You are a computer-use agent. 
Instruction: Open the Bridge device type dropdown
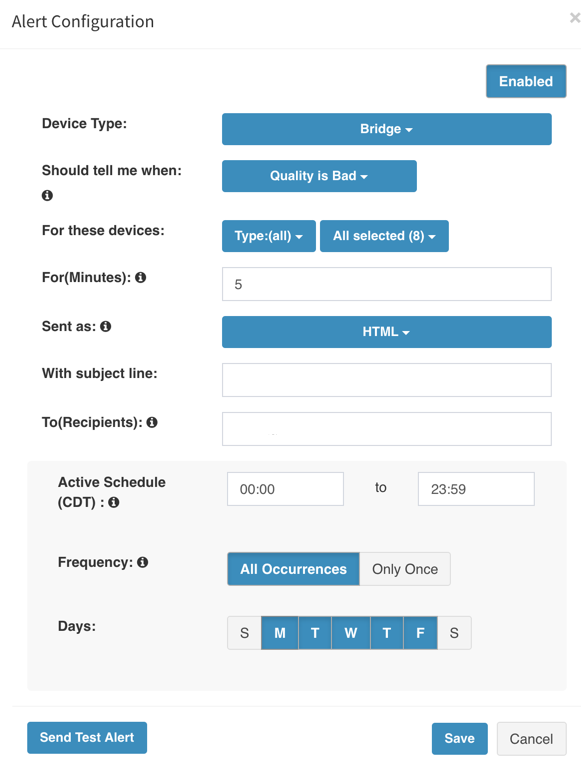point(387,129)
